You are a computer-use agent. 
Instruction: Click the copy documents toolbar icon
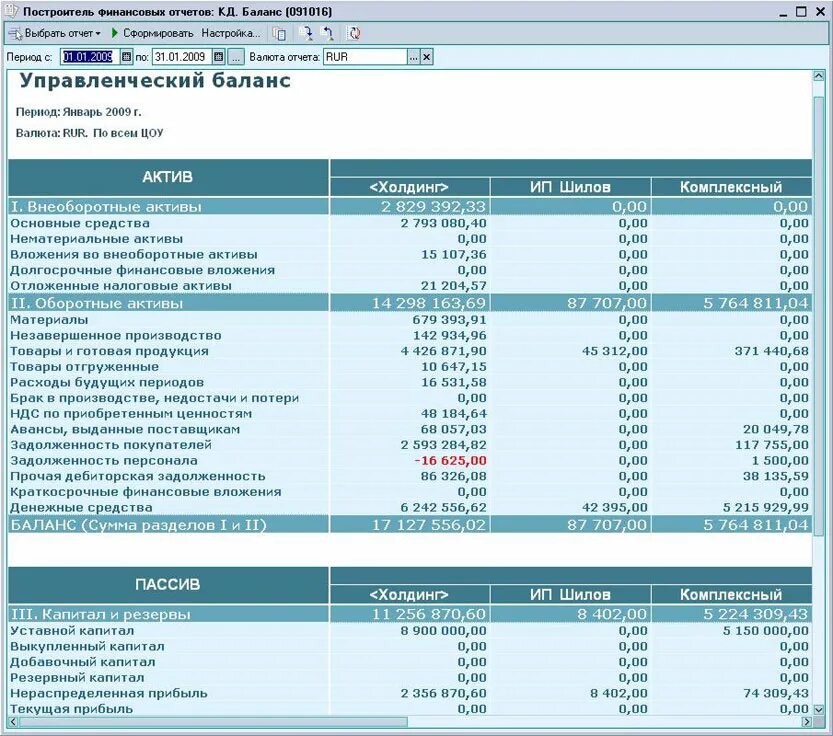[x=279, y=33]
